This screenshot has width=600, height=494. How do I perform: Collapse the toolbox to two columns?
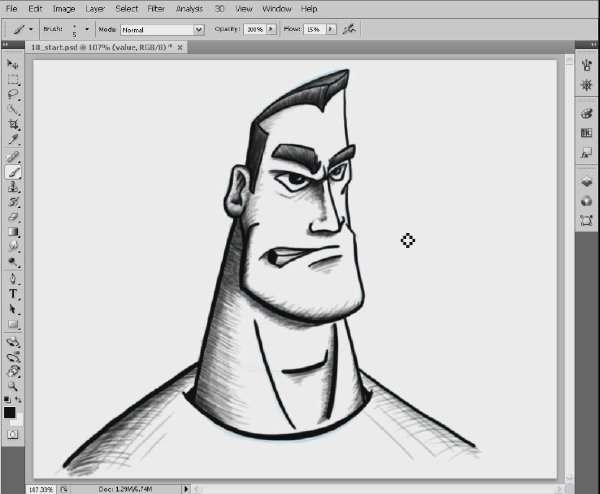tap(5, 44)
